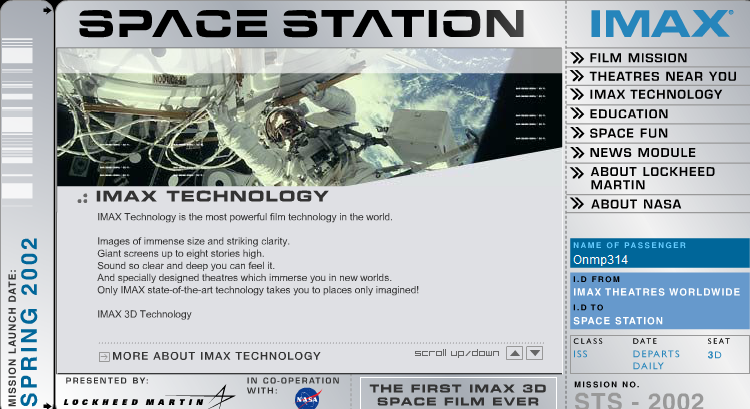Open the Film Mission menu item
This screenshot has height=409, width=750.
638,58
